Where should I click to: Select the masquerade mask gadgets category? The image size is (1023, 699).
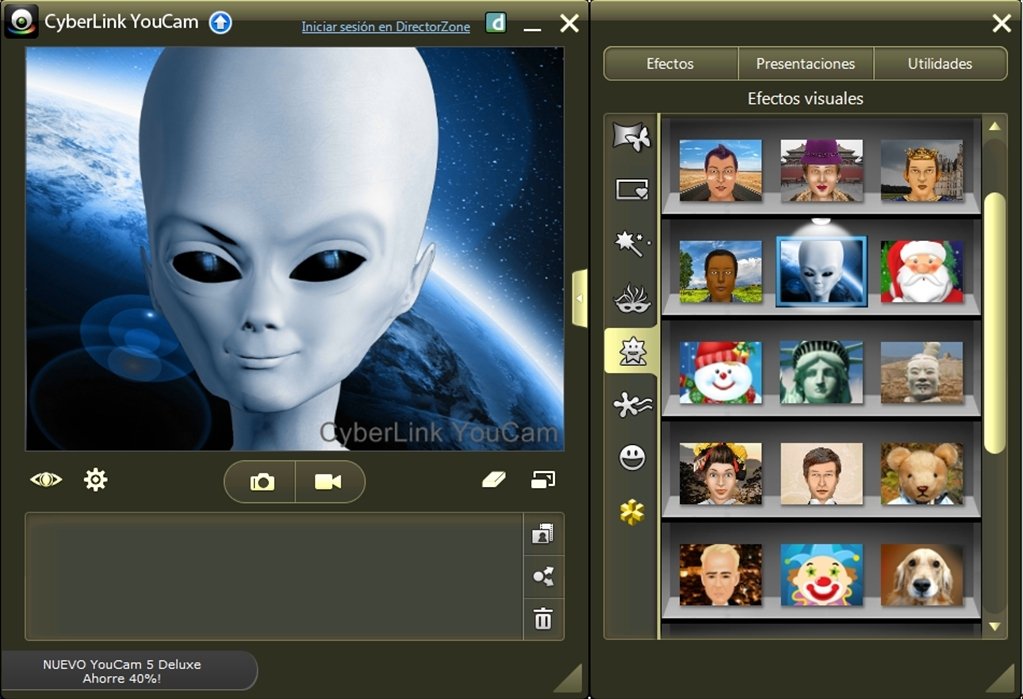(x=632, y=298)
